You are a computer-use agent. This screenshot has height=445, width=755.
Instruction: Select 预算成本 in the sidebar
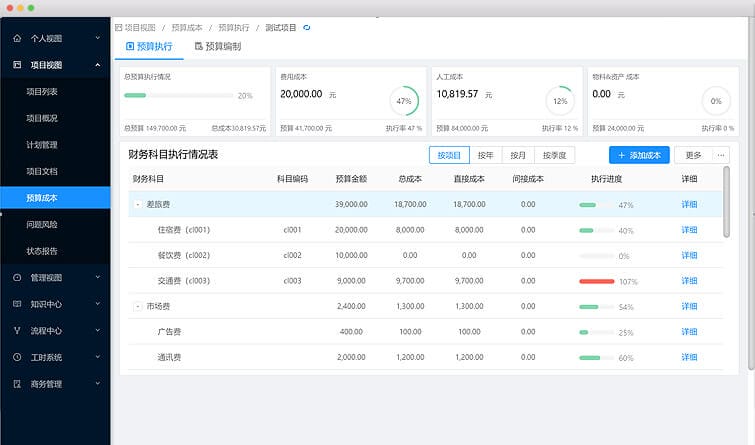point(55,197)
